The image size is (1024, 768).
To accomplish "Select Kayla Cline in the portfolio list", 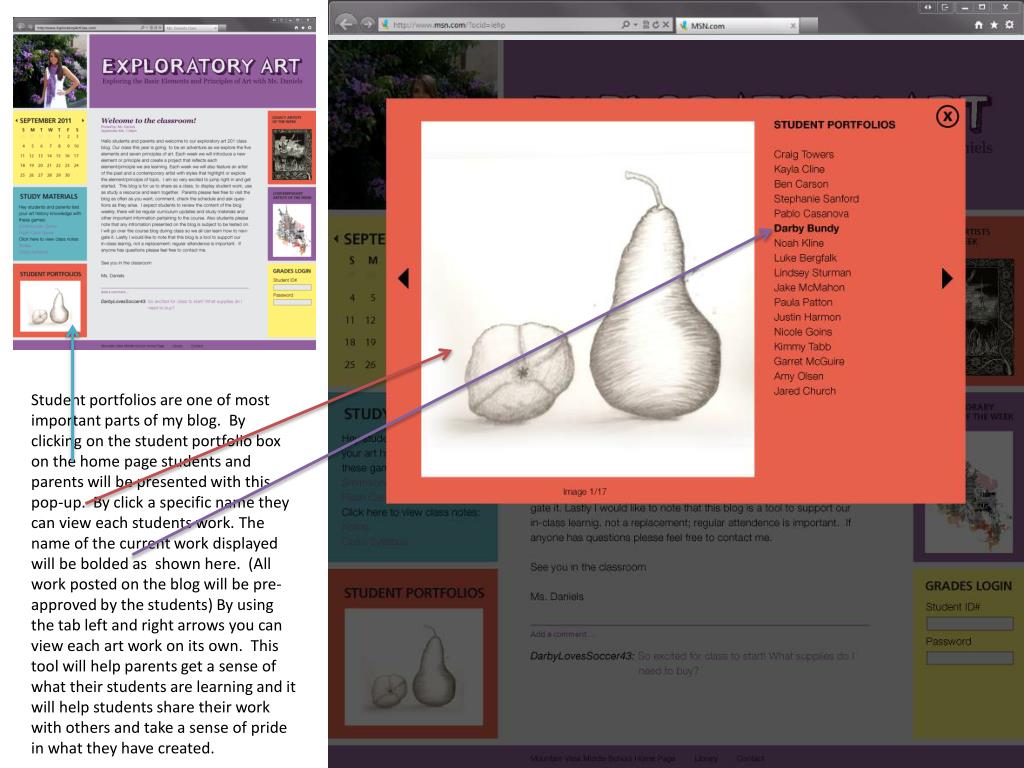I will click(x=799, y=169).
